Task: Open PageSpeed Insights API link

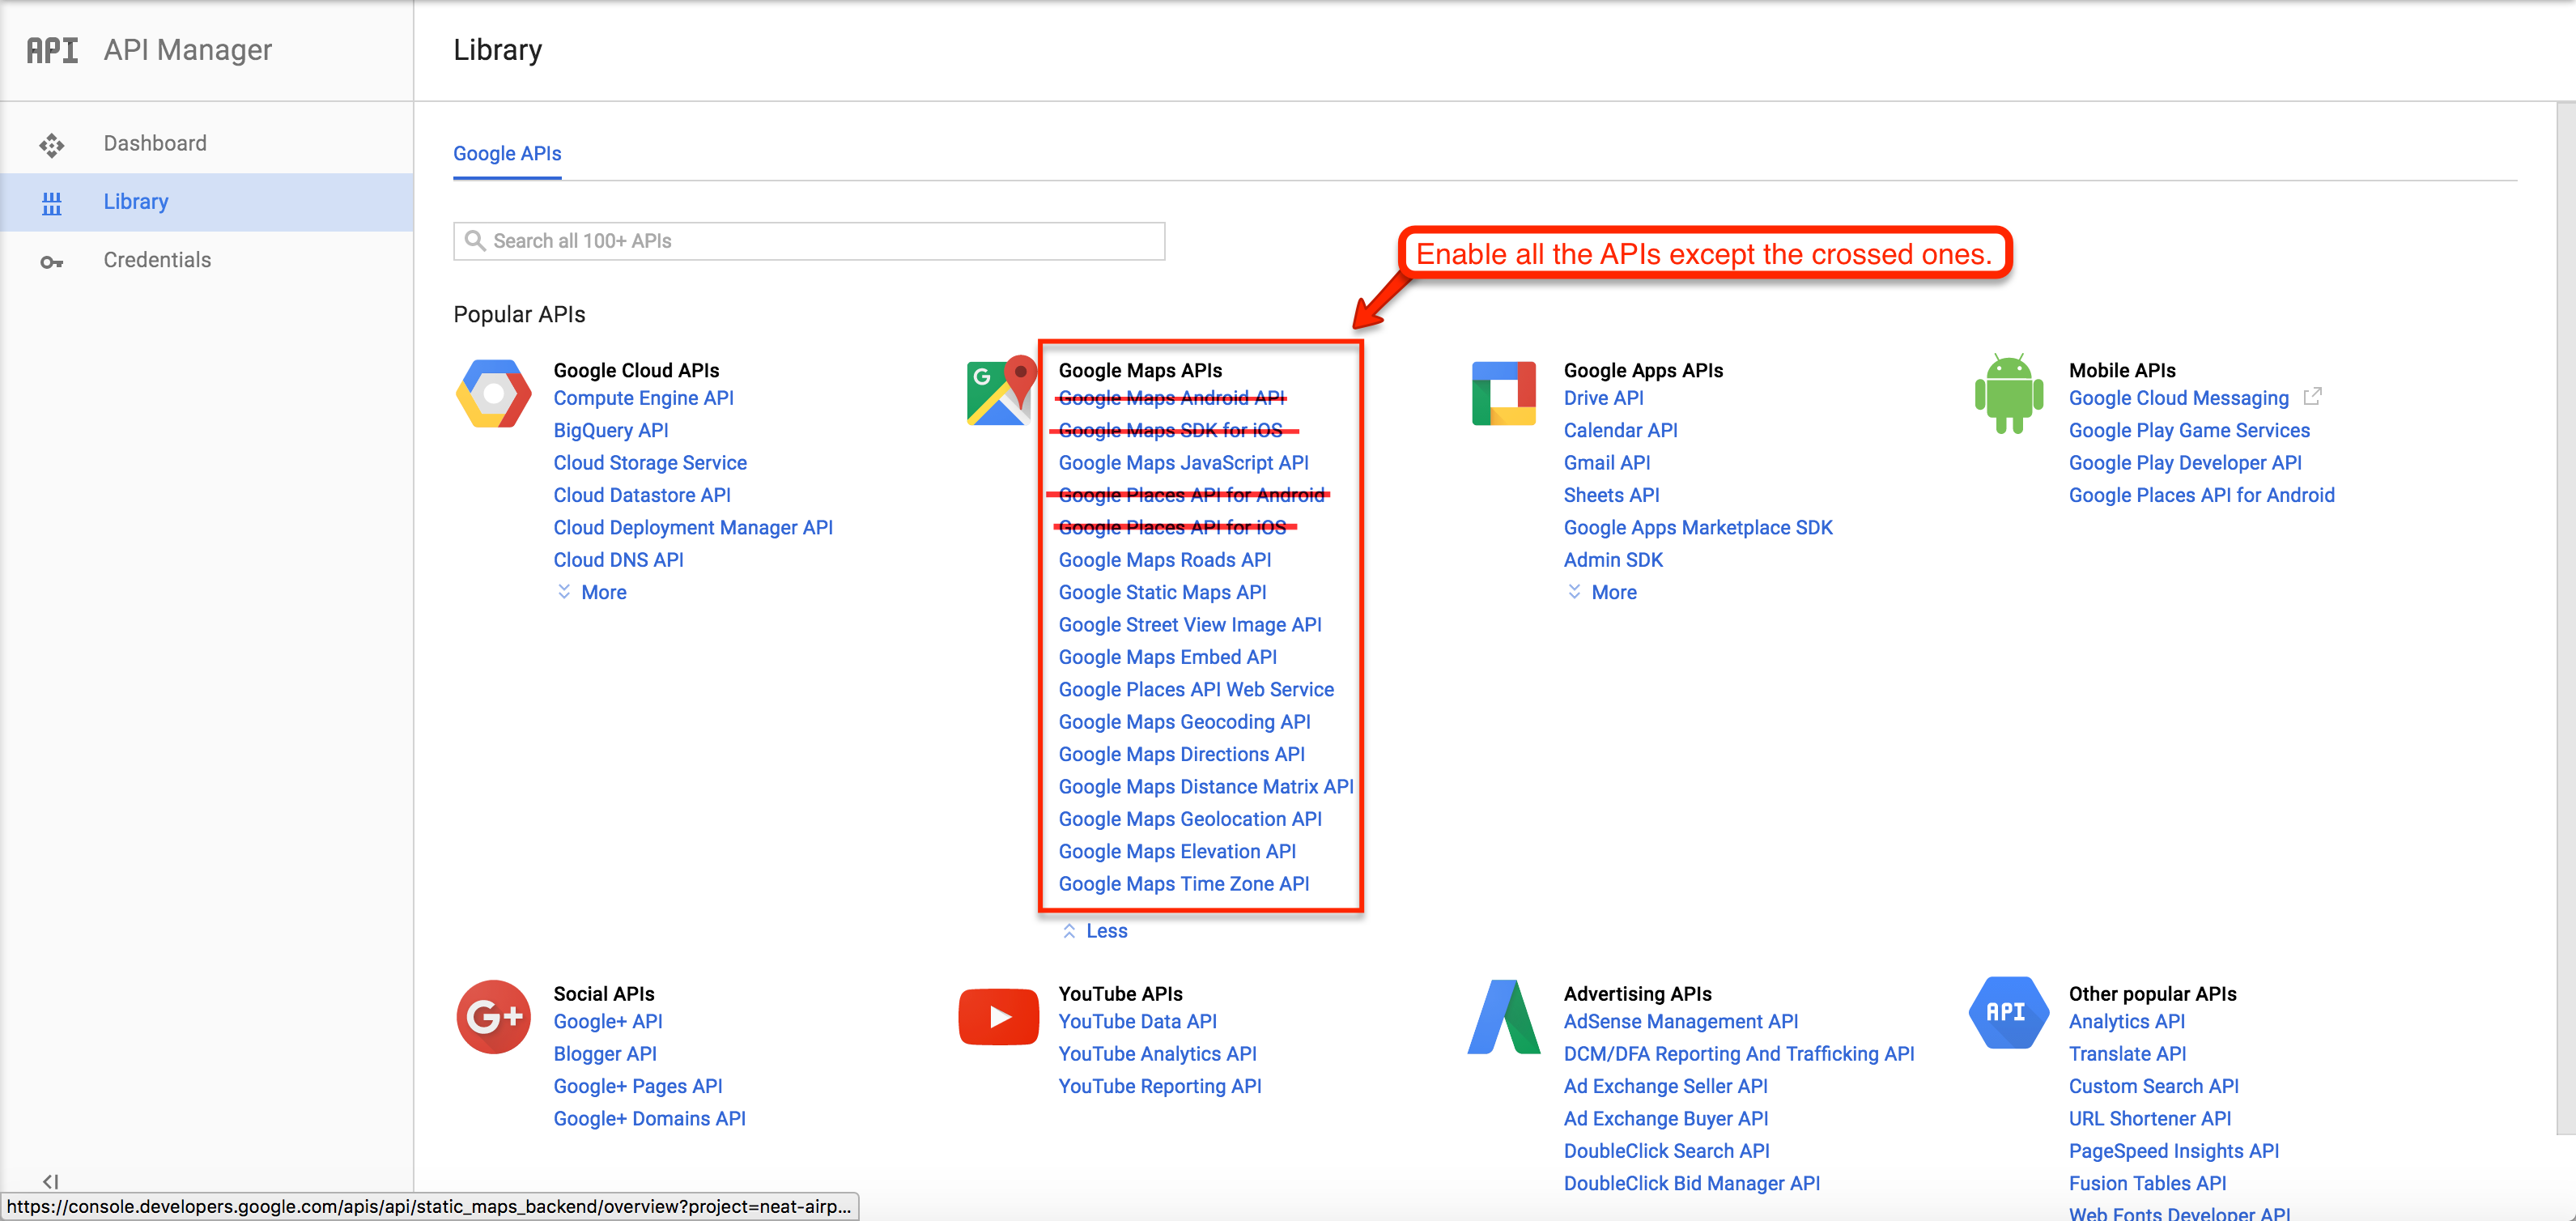Action: click(x=2173, y=1151)
